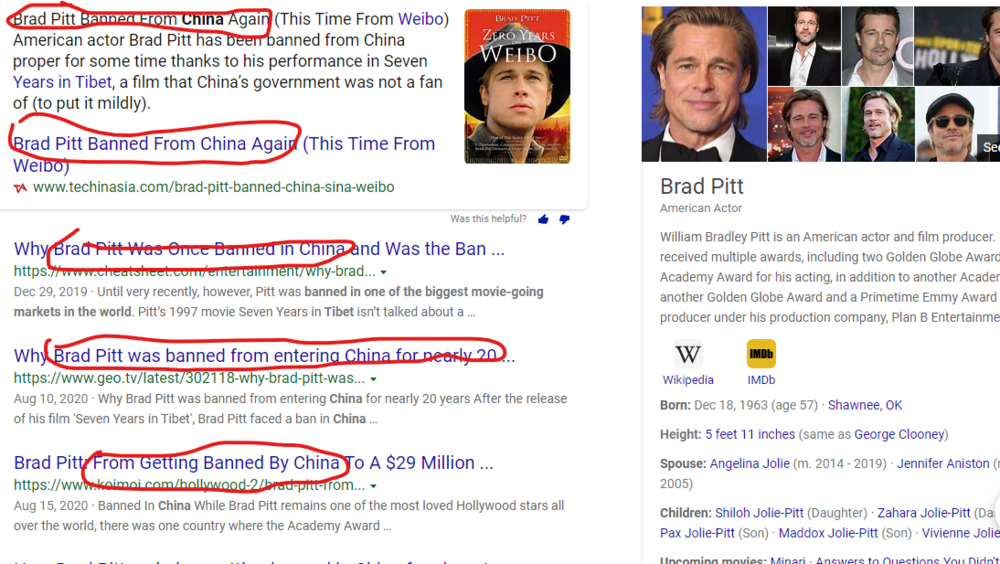The image size is (1000, 564).
Task: Open the large Brad Pitt portrait photo
Action: (x=704, y=84)
